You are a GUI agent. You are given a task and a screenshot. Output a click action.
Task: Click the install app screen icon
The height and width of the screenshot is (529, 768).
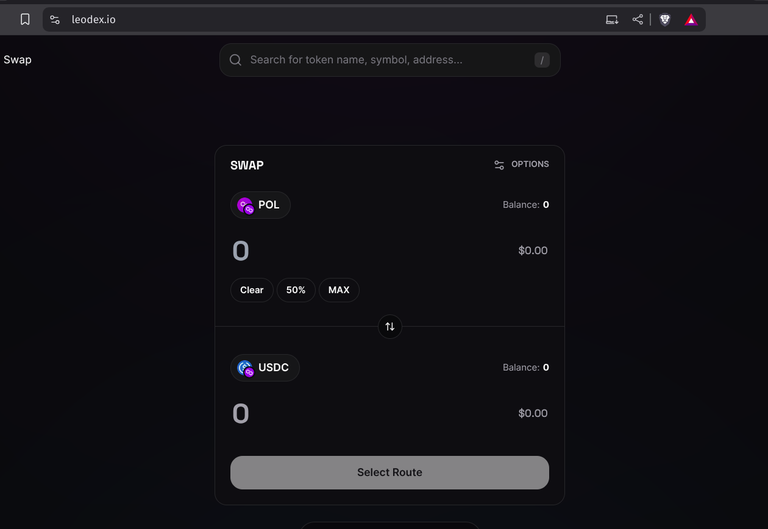[612, 20]
